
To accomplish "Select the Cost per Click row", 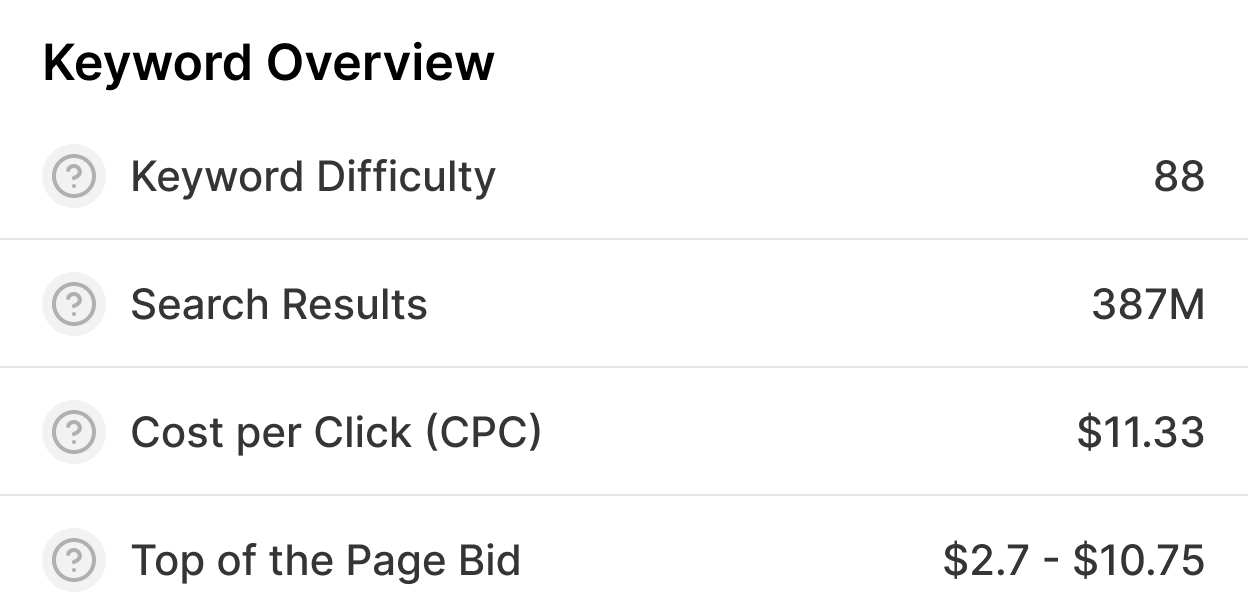I will coord(624,432).
